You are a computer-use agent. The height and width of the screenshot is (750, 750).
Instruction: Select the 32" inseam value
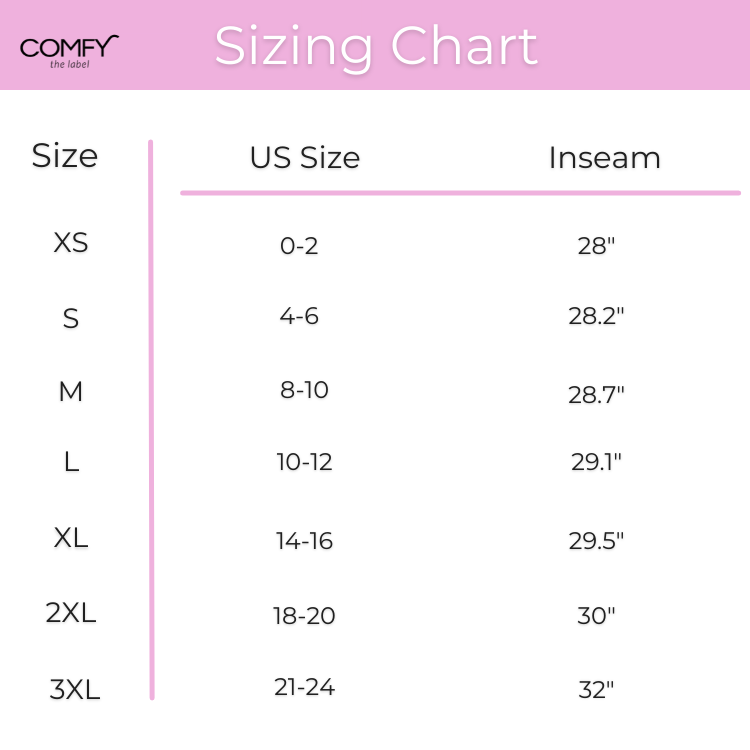pyautogui.click(x=596, y=690)
